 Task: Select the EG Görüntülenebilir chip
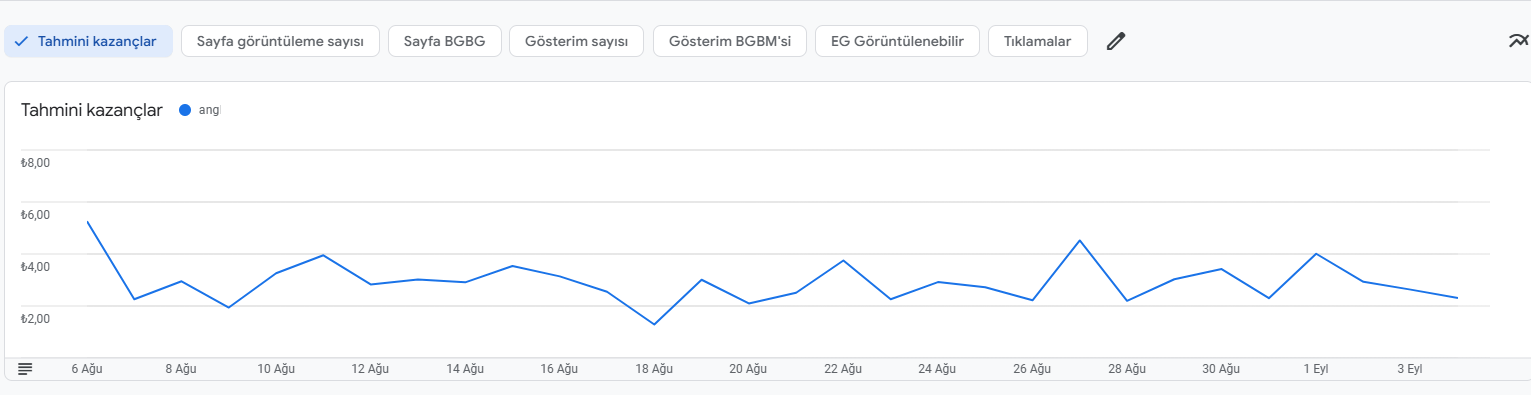pos(897,41)
